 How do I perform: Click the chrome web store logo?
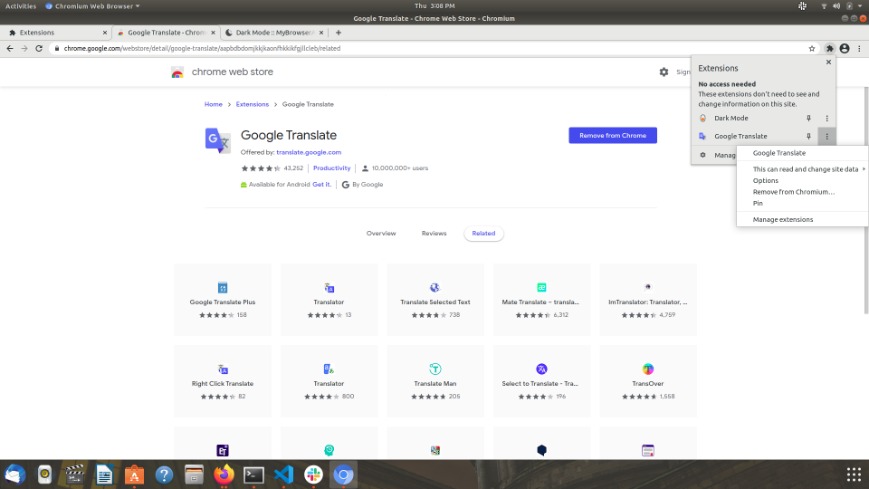222,72
